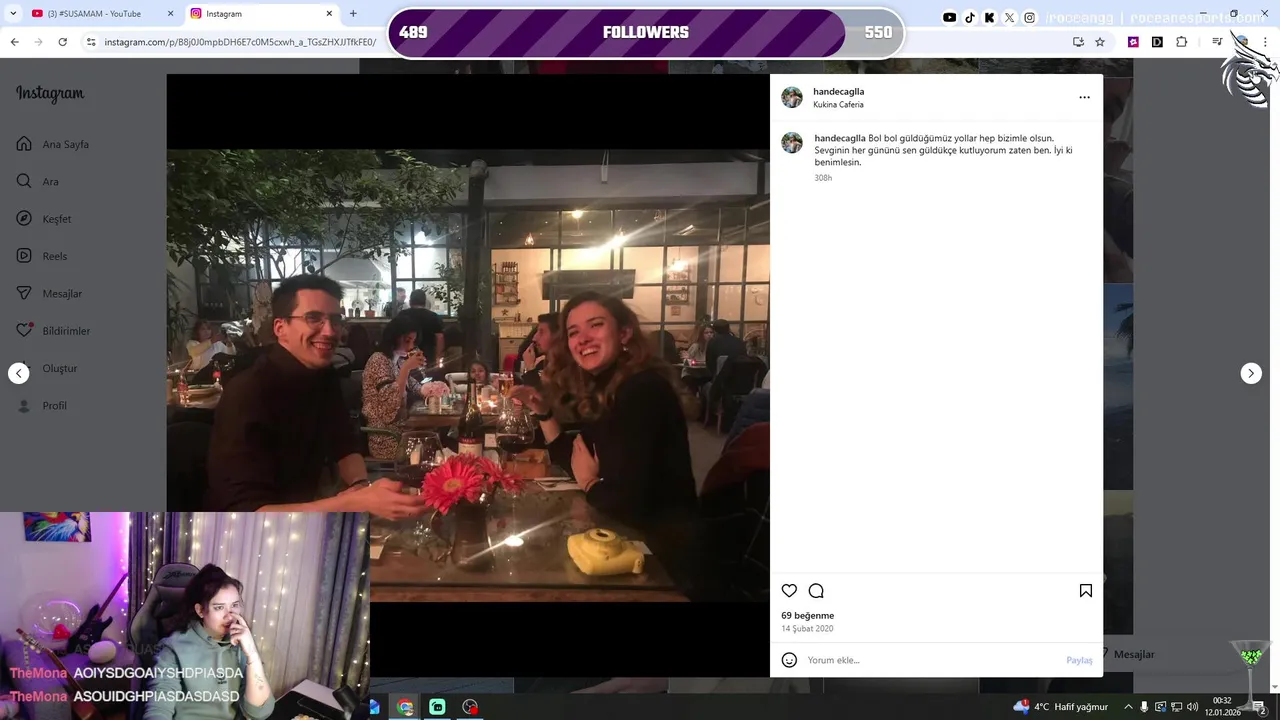Open Ara search in sidebar
The image size is (1280, 720).
tap(40, 181)
